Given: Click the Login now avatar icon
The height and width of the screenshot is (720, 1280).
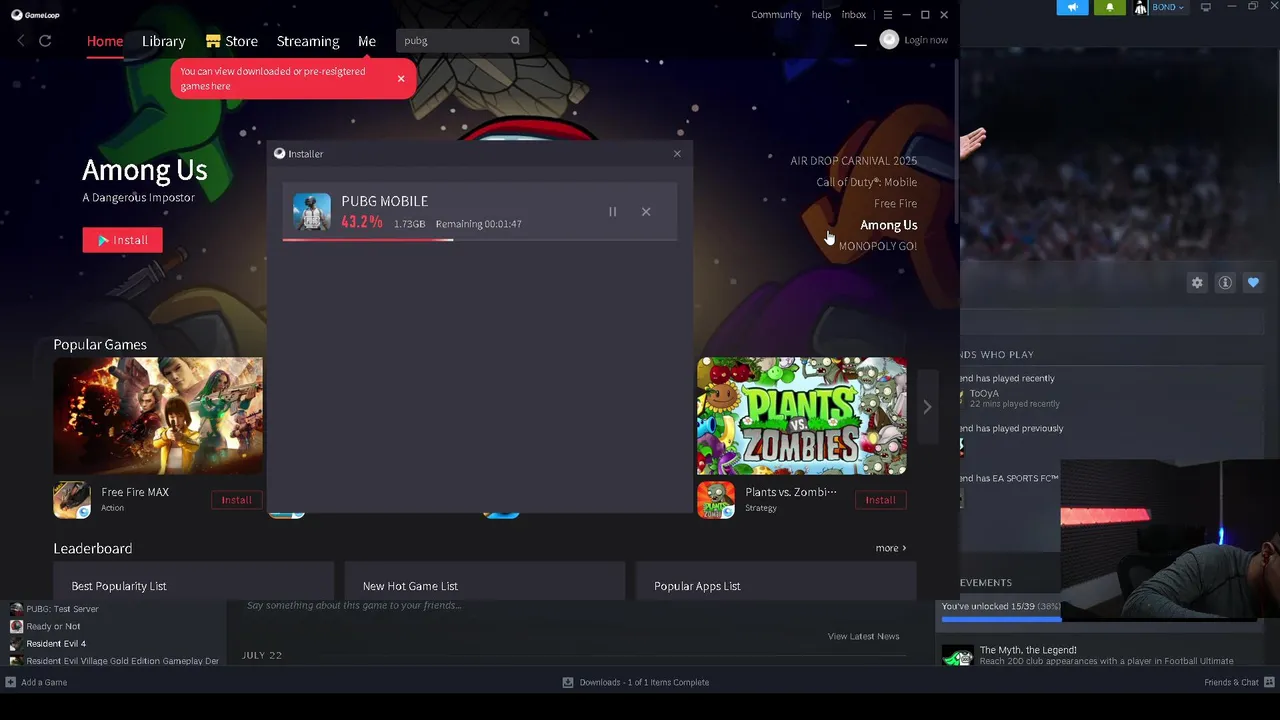Looking at the screenshot, I should (x=889, y=39).
